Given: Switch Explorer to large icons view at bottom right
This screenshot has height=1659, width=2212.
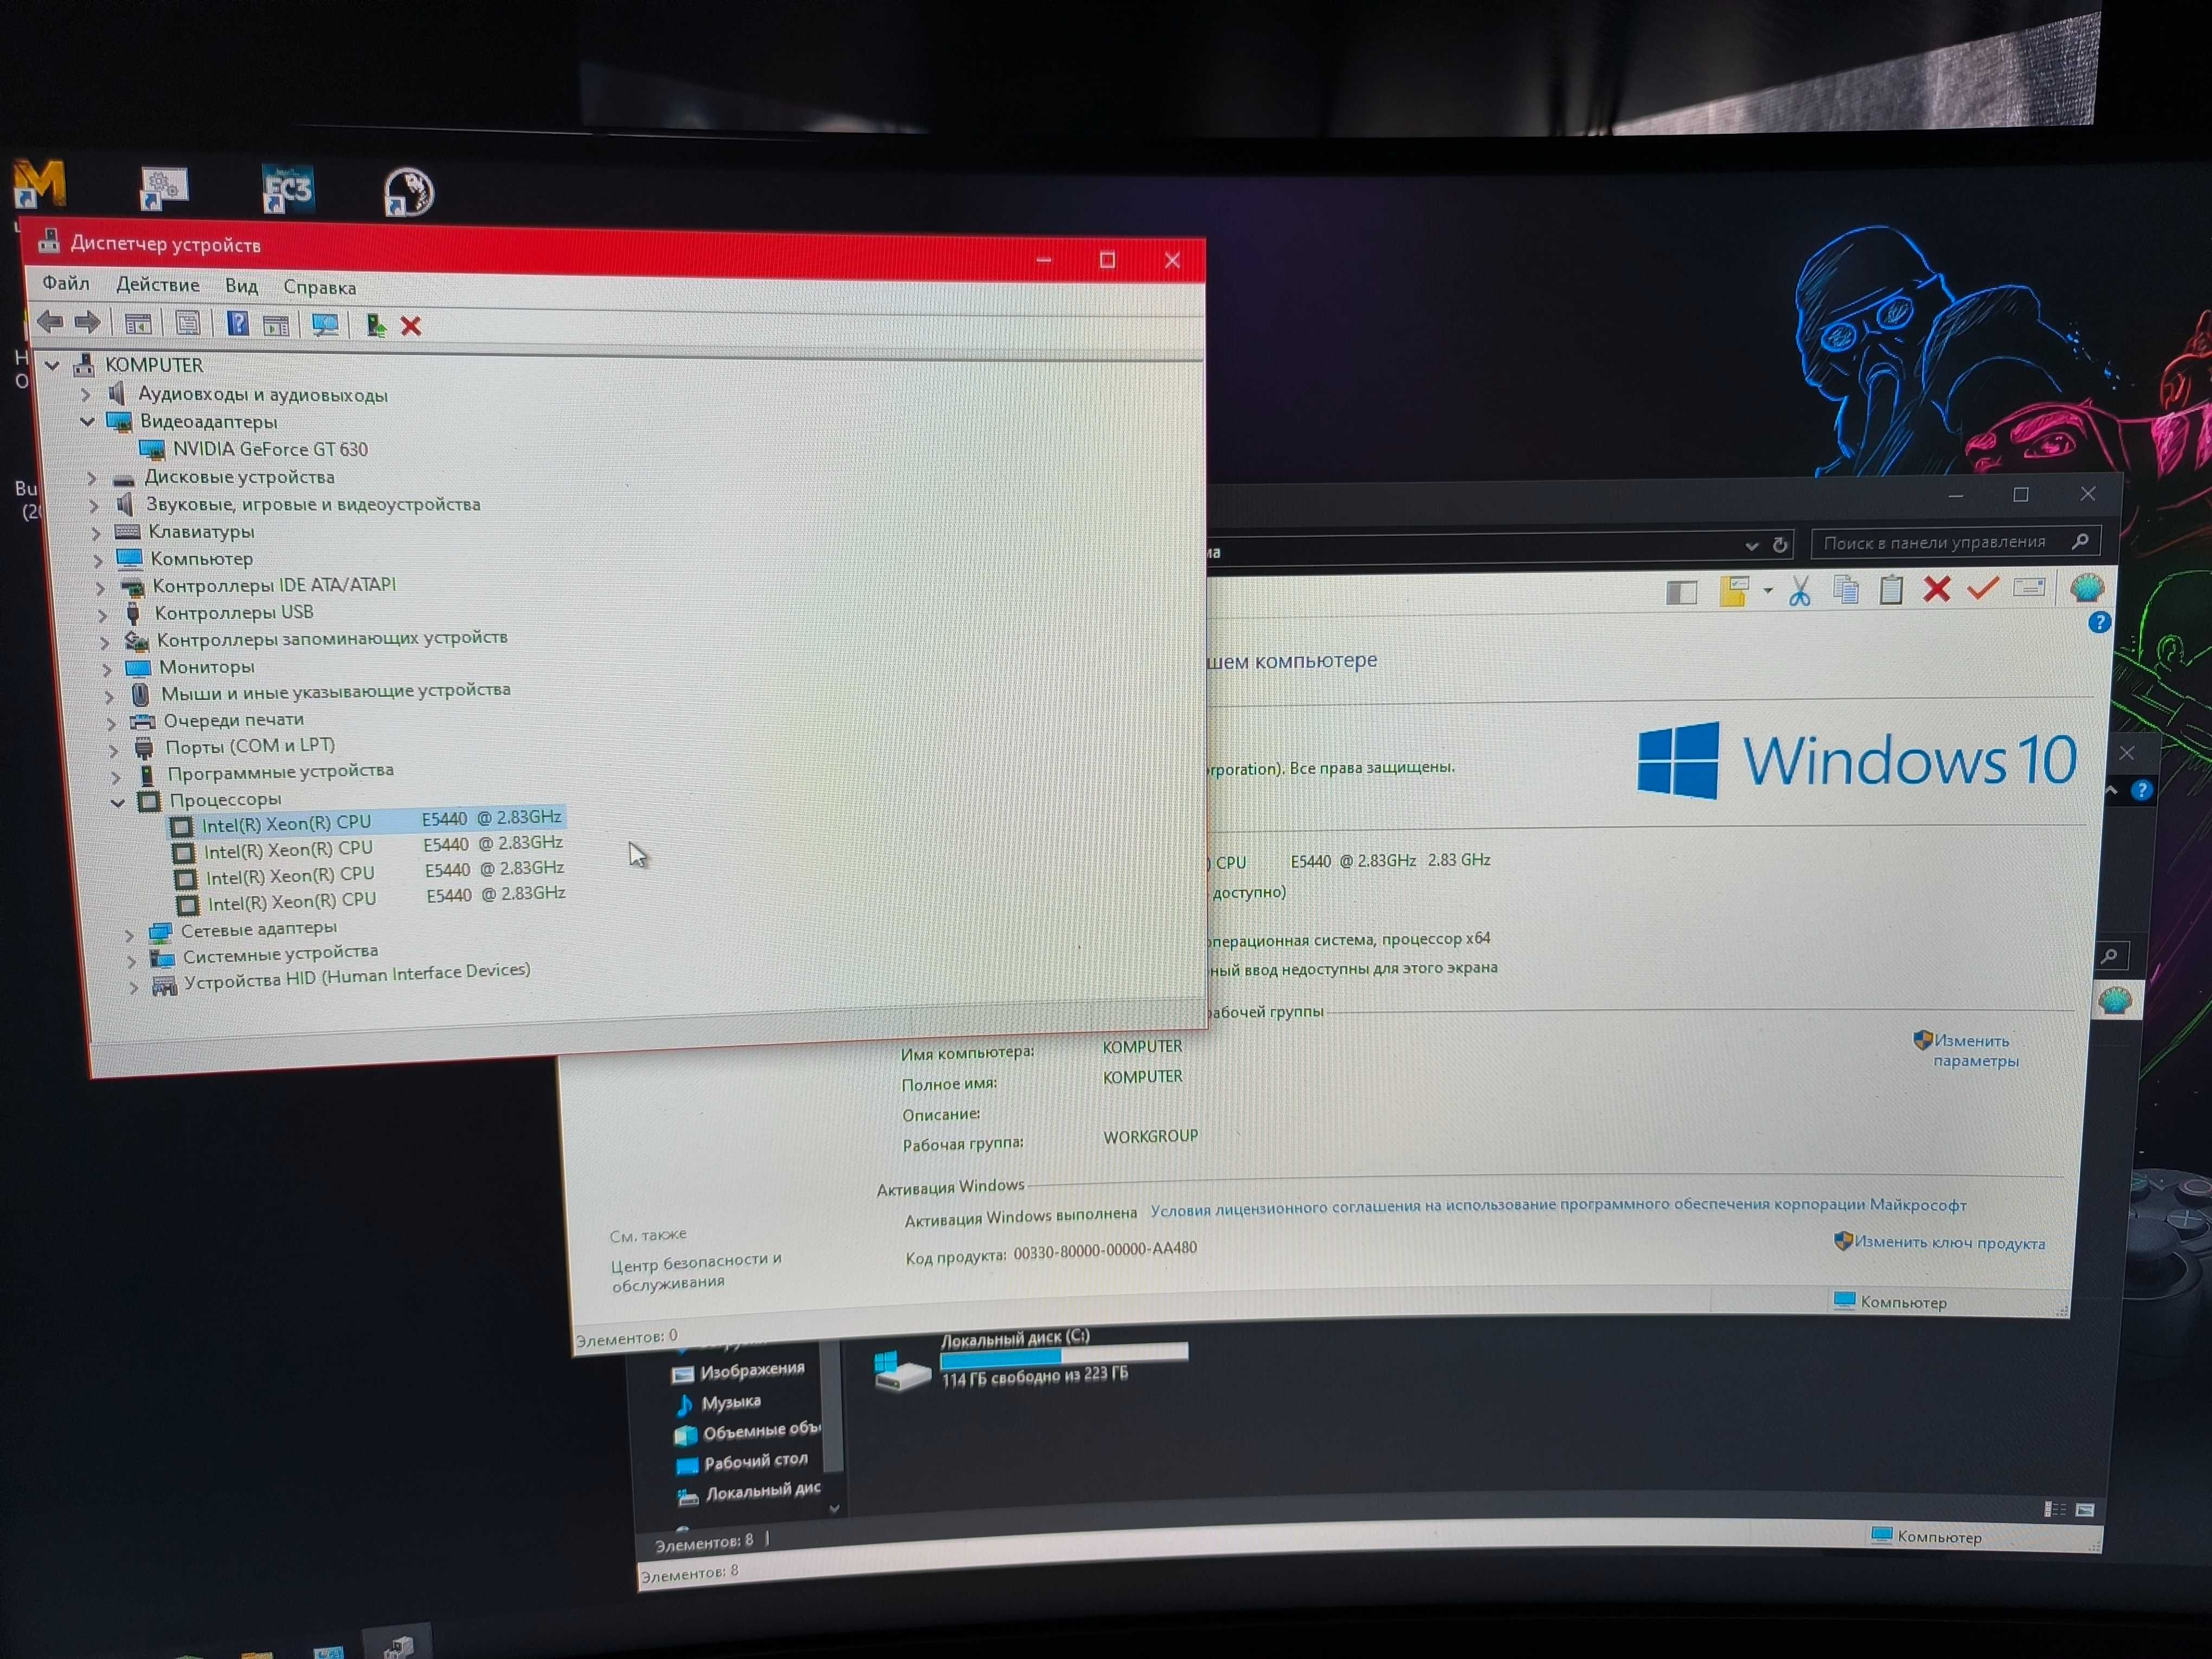Looking at the screenshot, I should [x=2085, y=1510].
